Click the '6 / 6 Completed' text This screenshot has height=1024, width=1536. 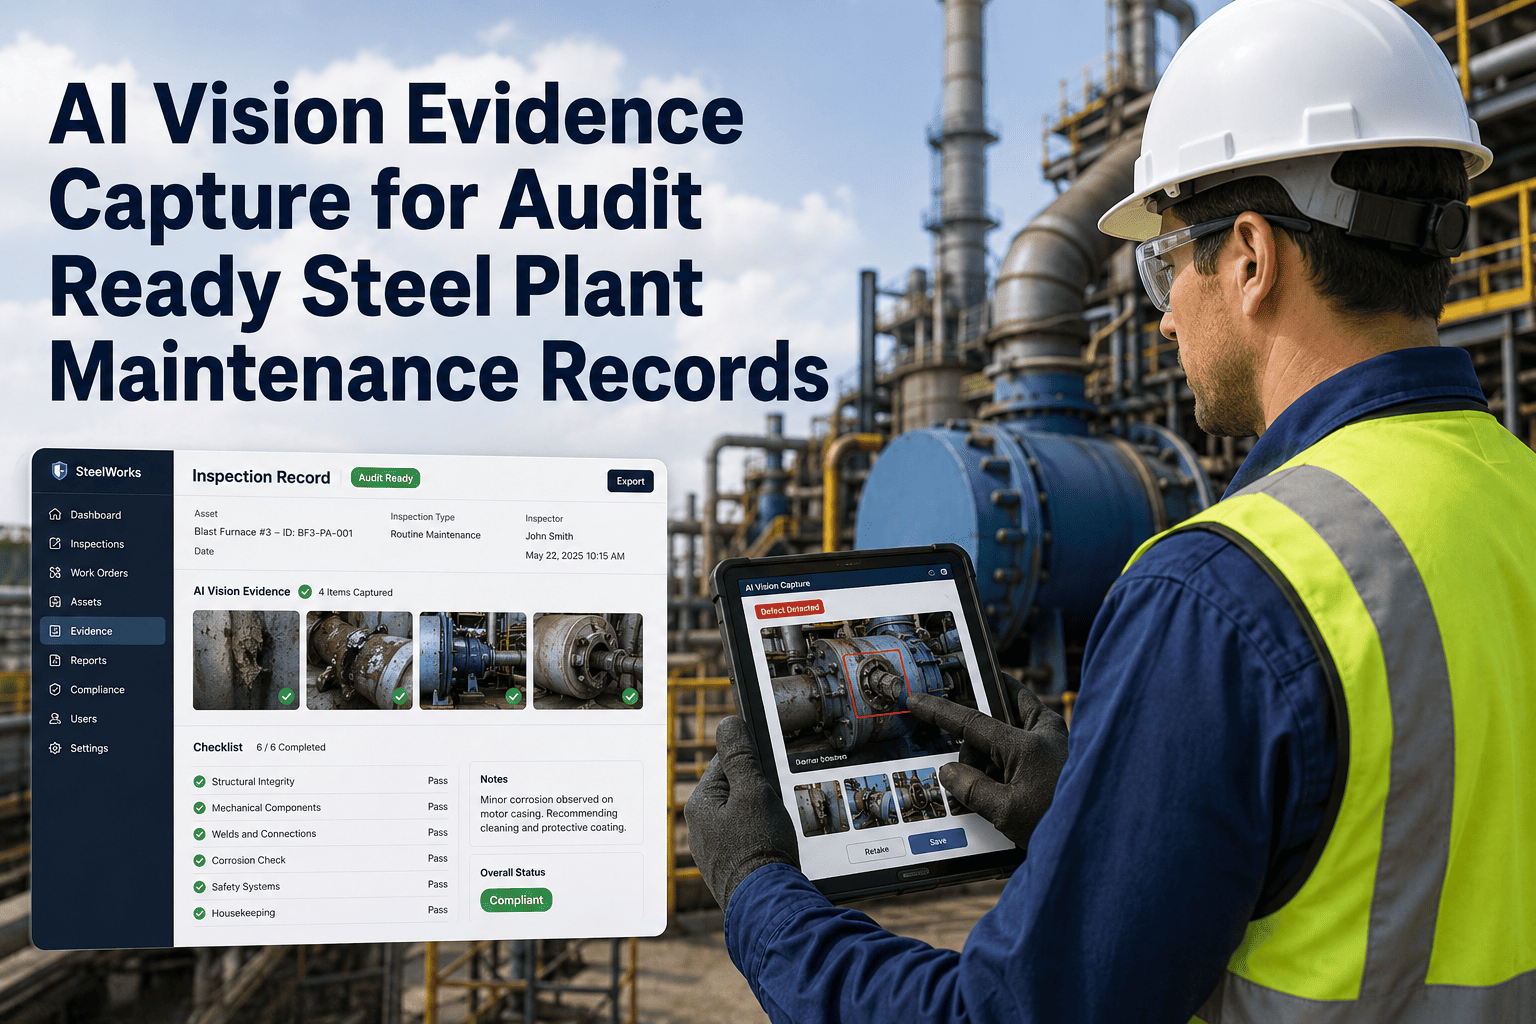pos(291,747)
